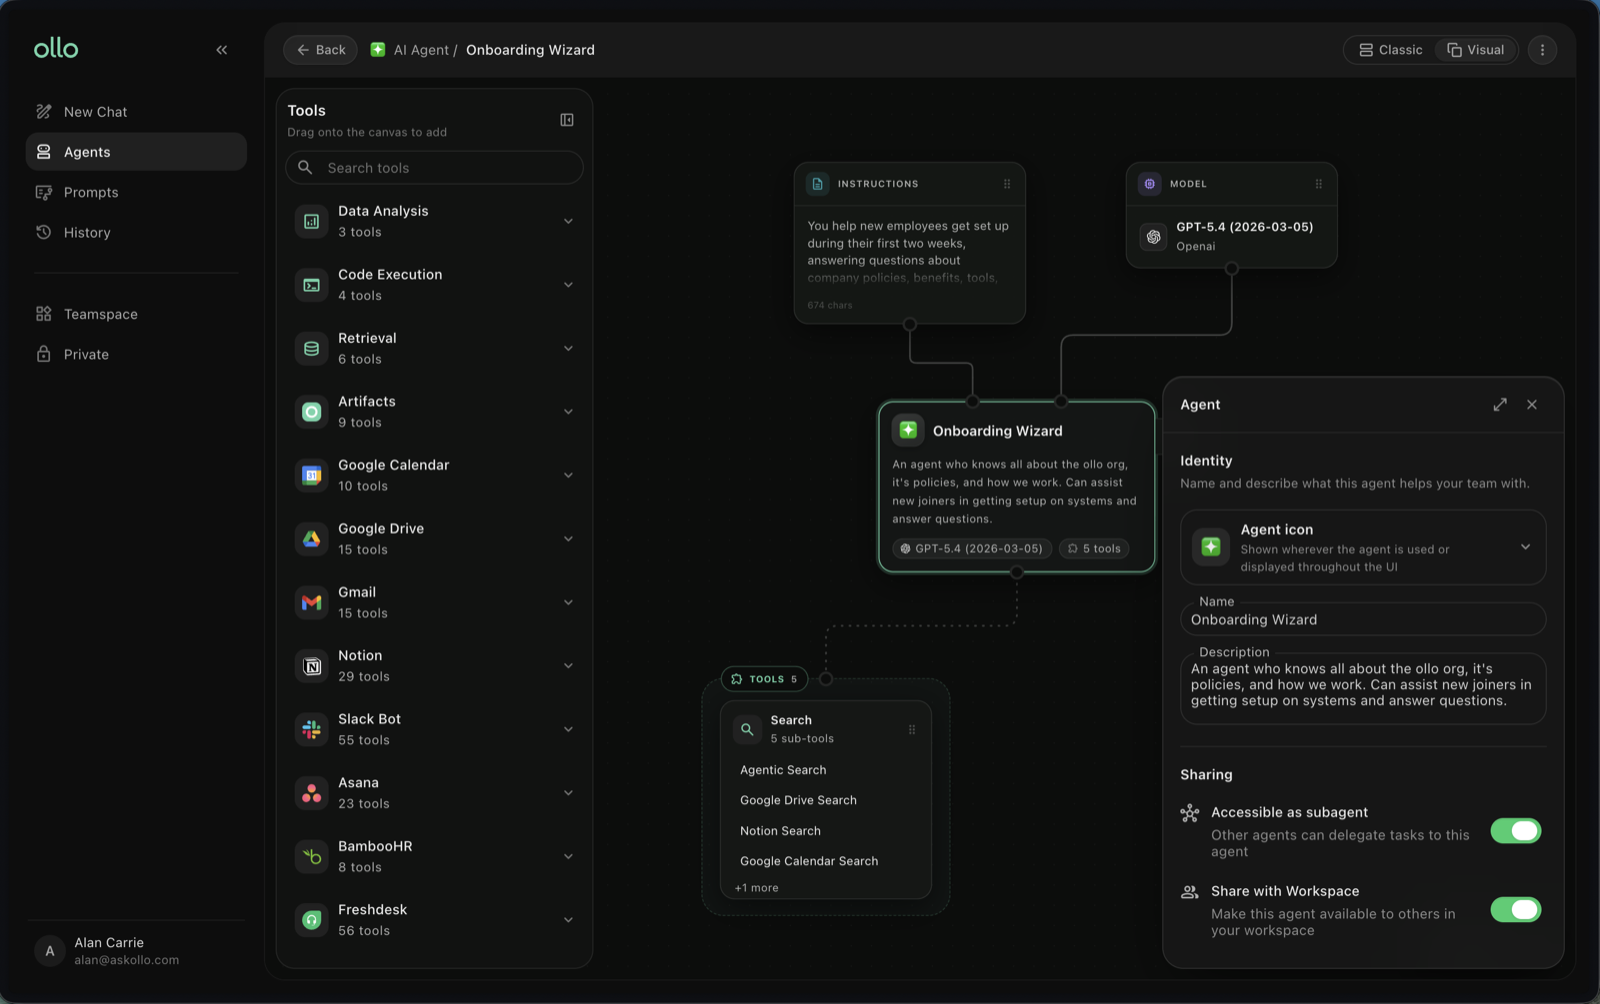1600x1004 pixels.
Task: Switch to Visual view
Action: click(1476, 50)
